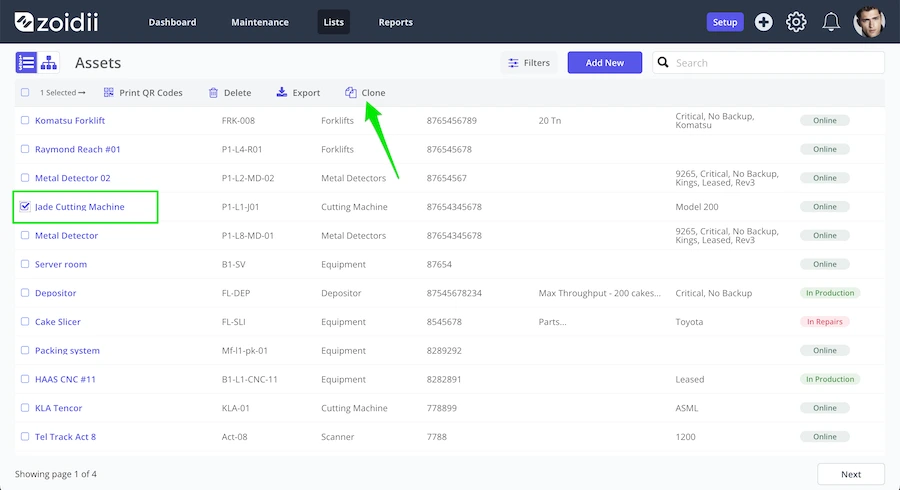Click the zoidii logo
Viewport: 900px width, 490px height.
click(x=56, y=22)
